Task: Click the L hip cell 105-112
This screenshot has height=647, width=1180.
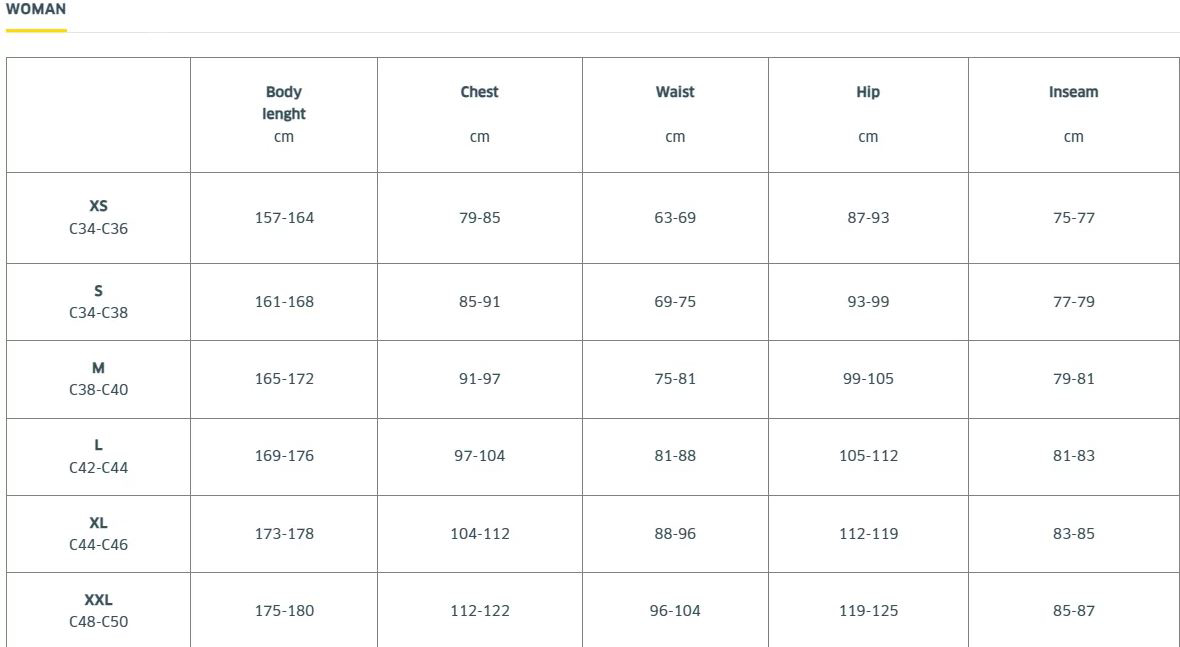Action: (868, 457)
